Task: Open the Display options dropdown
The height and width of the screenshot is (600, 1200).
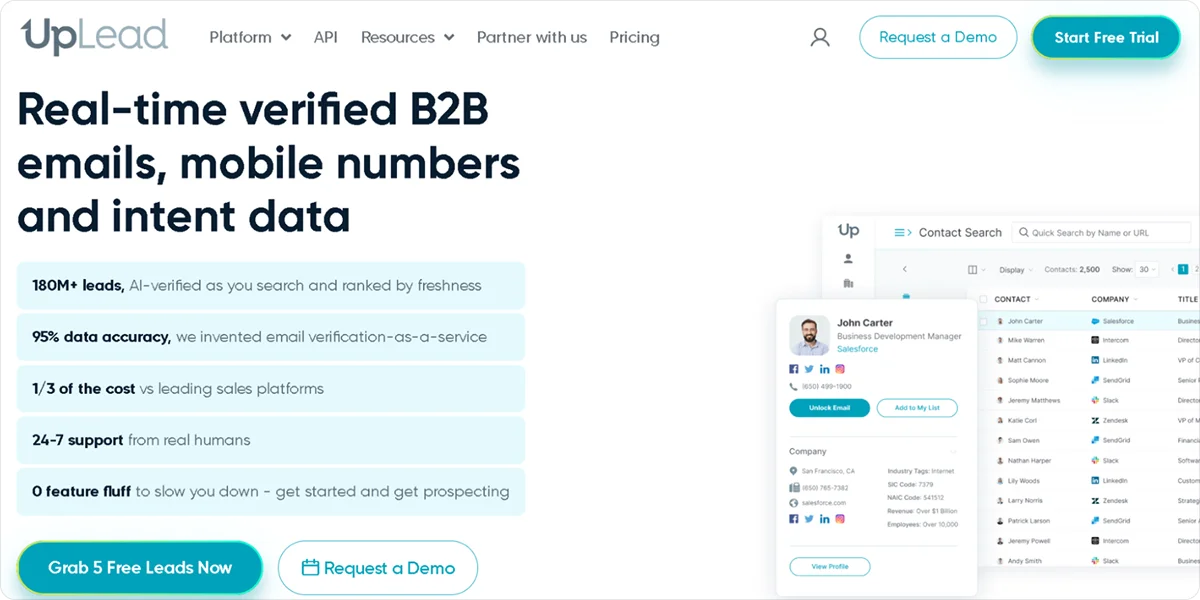Action: [x=1012, y=269]
